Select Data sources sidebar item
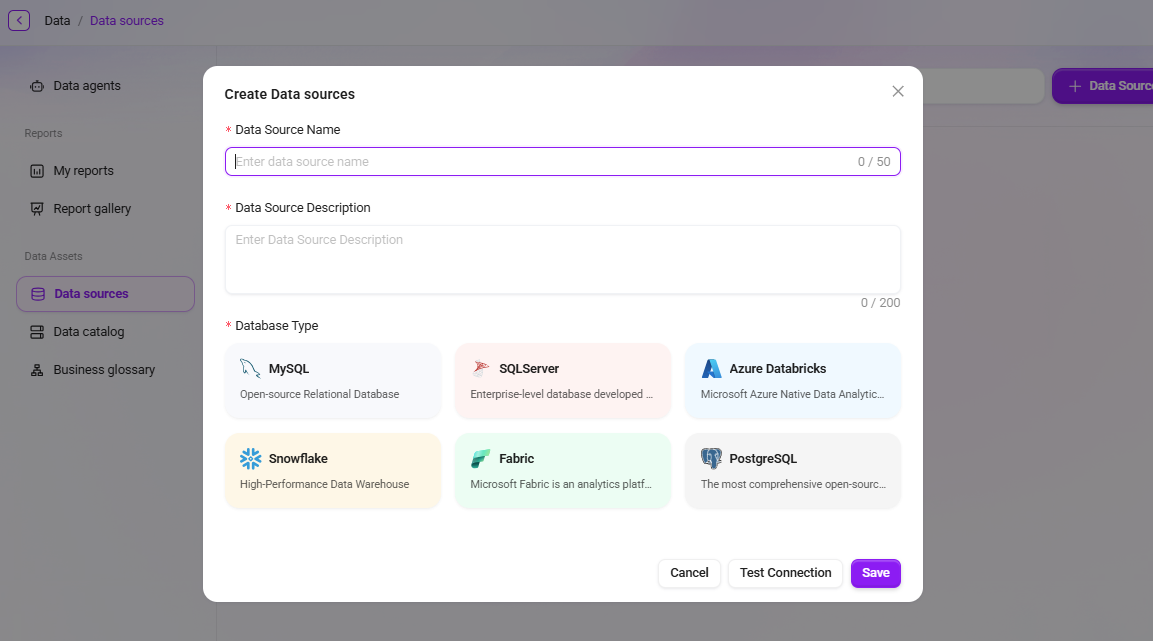This screenshot has width=1153, height=641. point(106,294)
